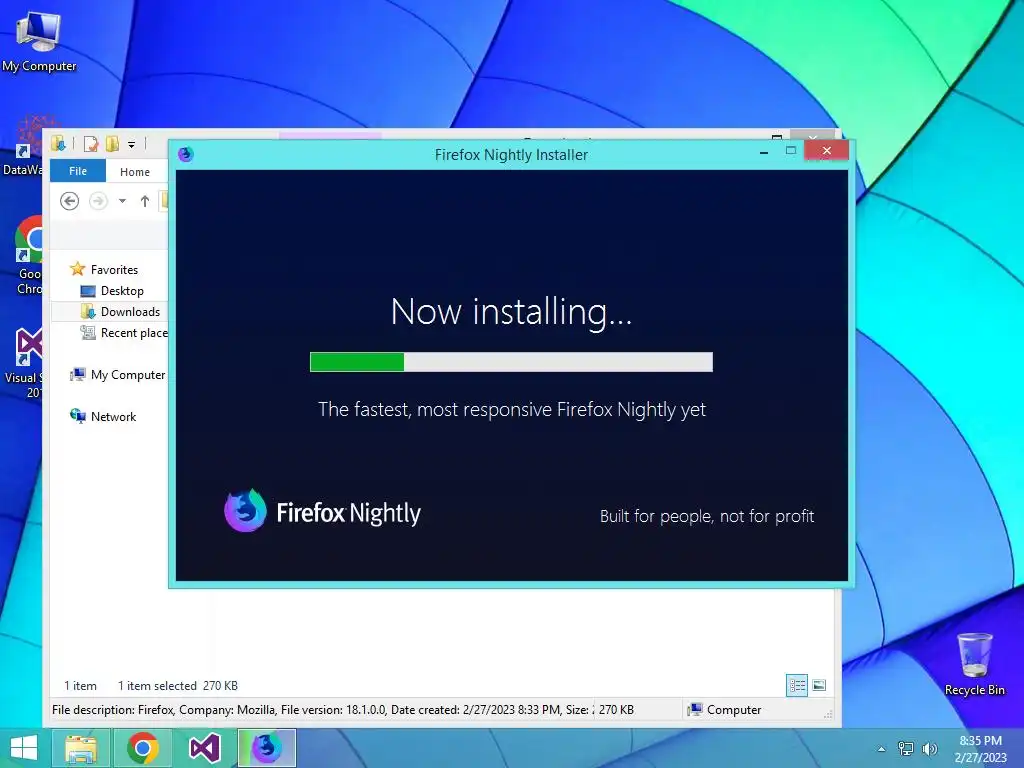Click the installer title bar Firefox icon
The image size is (1024, 768).
[x=185, y=154]
